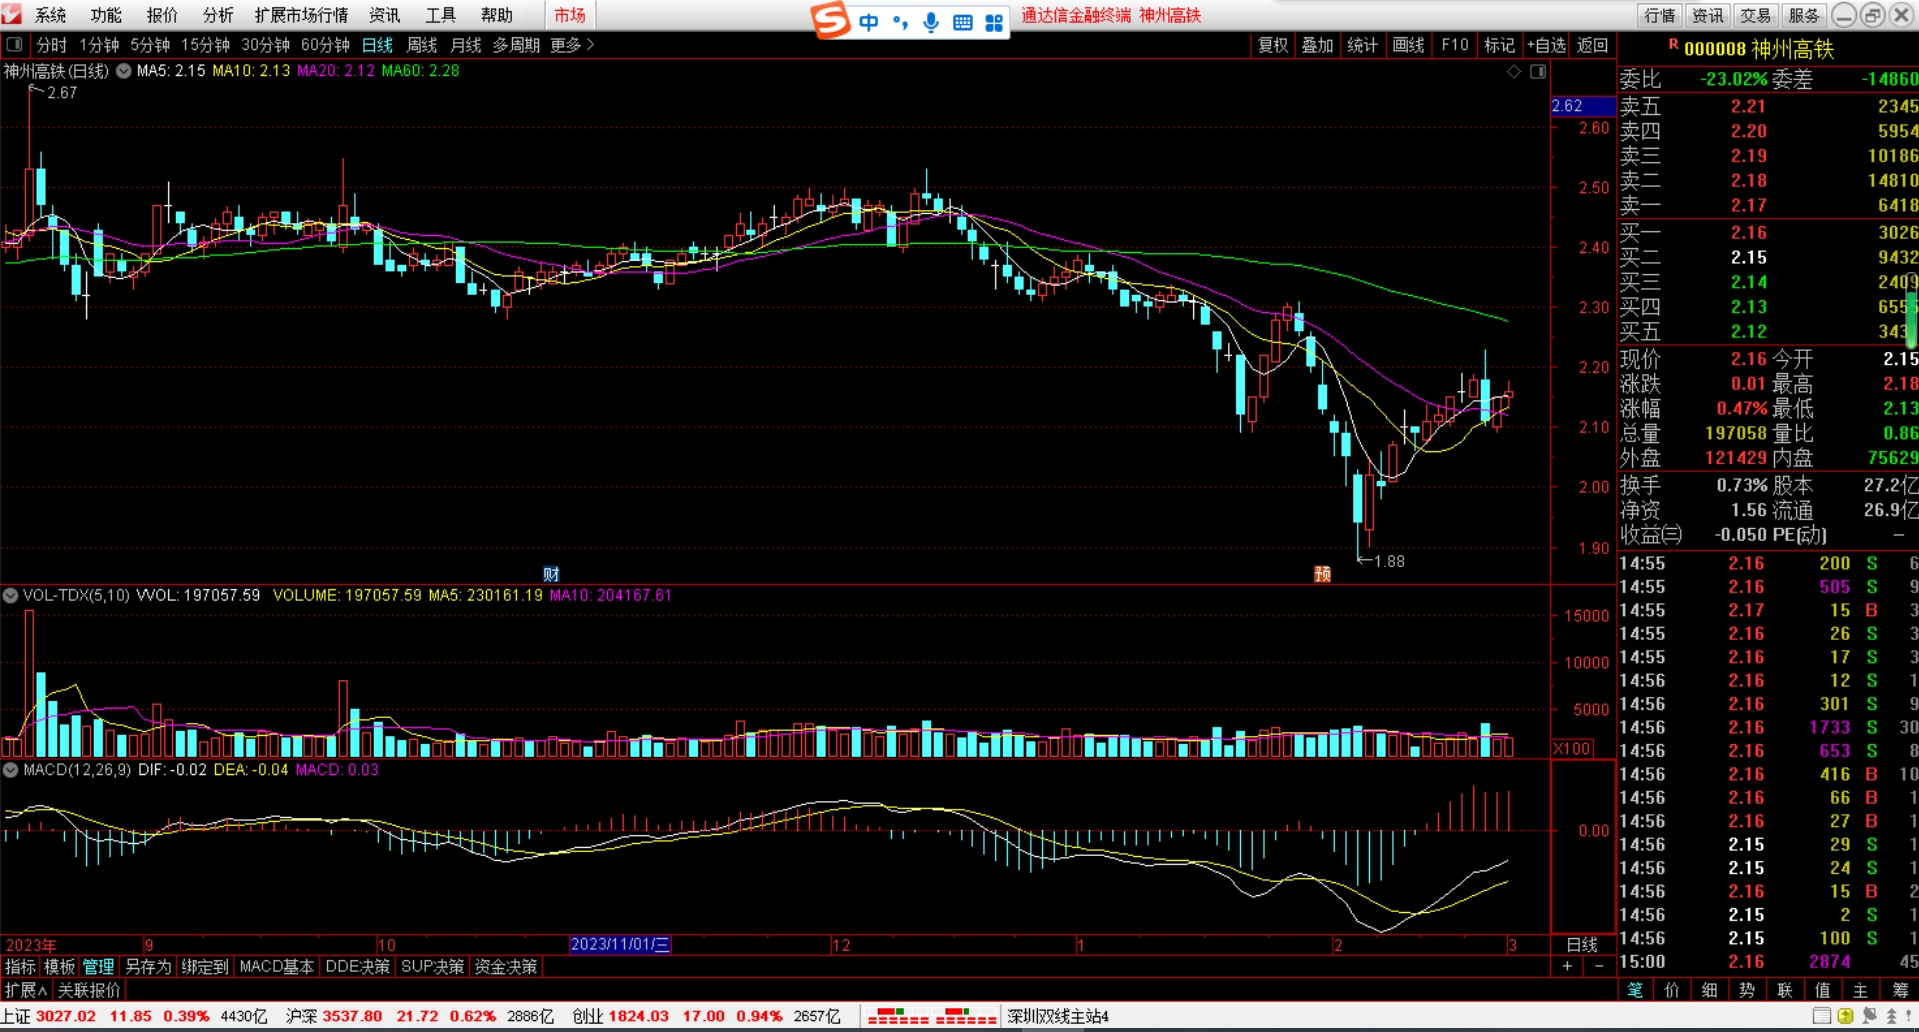This screenshot has height=1032, width=1919.
Task: Select the 势 trend tab
Action: (x=1747, y=990)
